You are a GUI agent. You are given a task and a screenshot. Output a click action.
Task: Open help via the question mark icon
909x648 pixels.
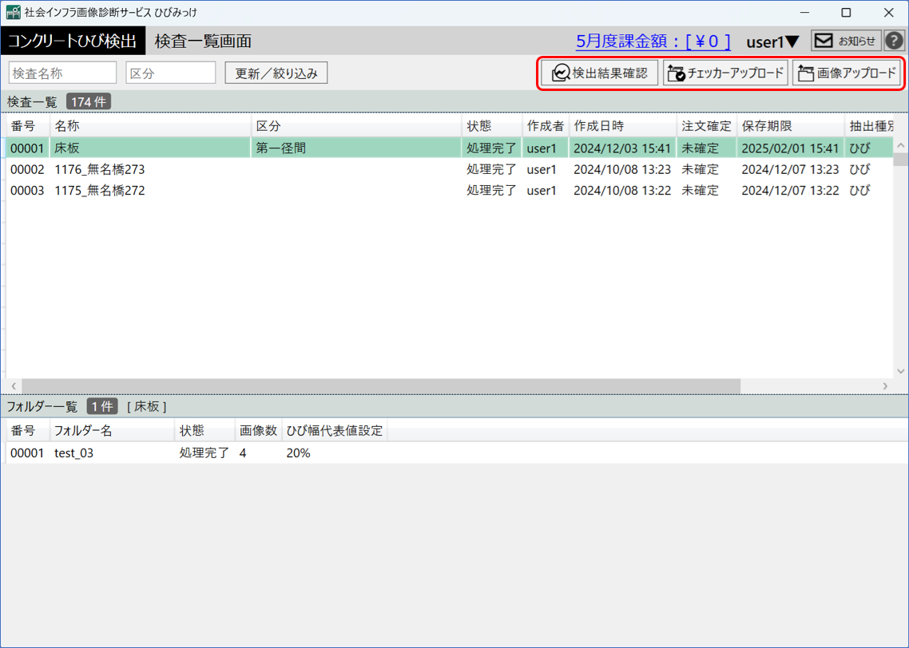point(894,41)
